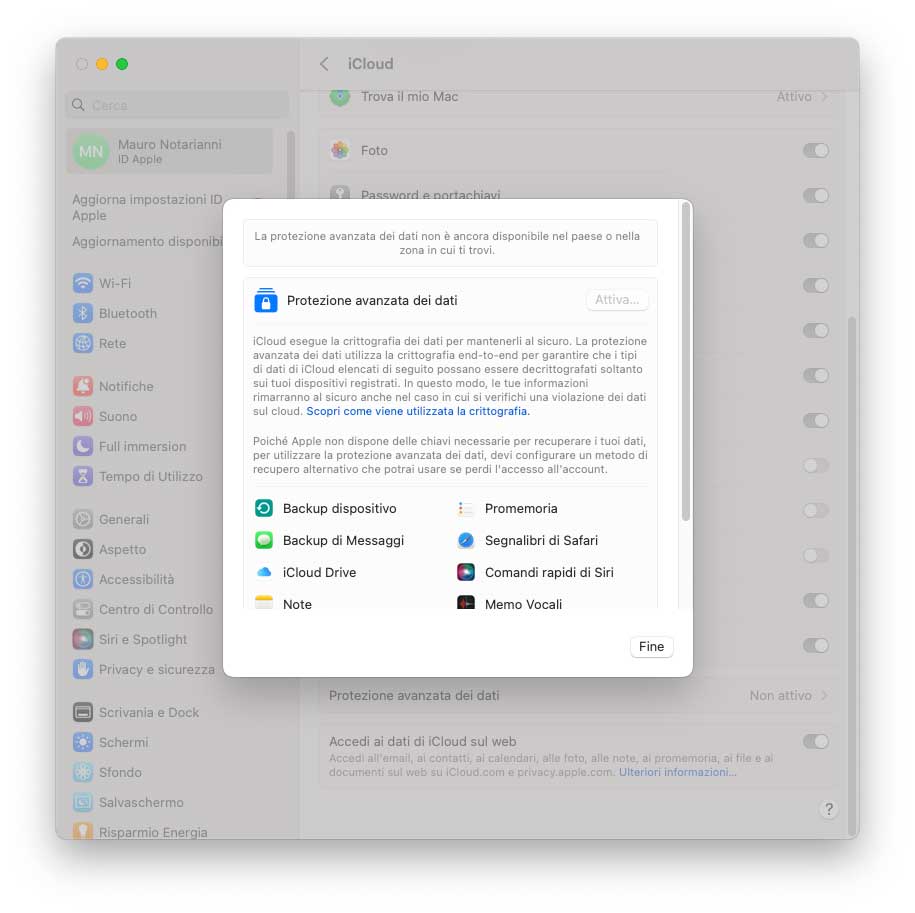Click the Suono speaker icon

tap(83, 417)
